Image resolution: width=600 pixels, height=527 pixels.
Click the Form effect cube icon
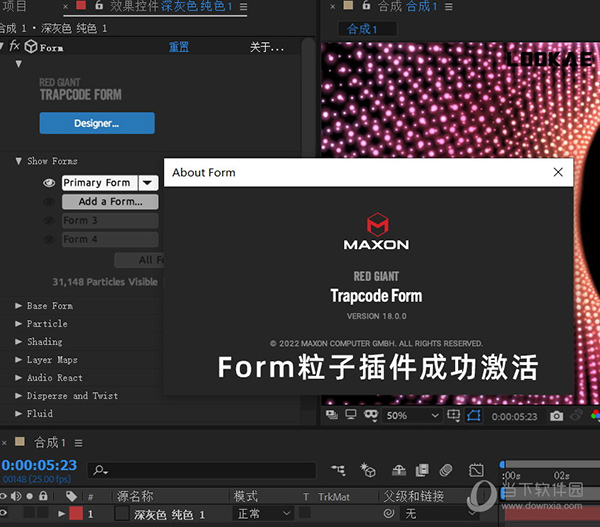tap(31, 47)
